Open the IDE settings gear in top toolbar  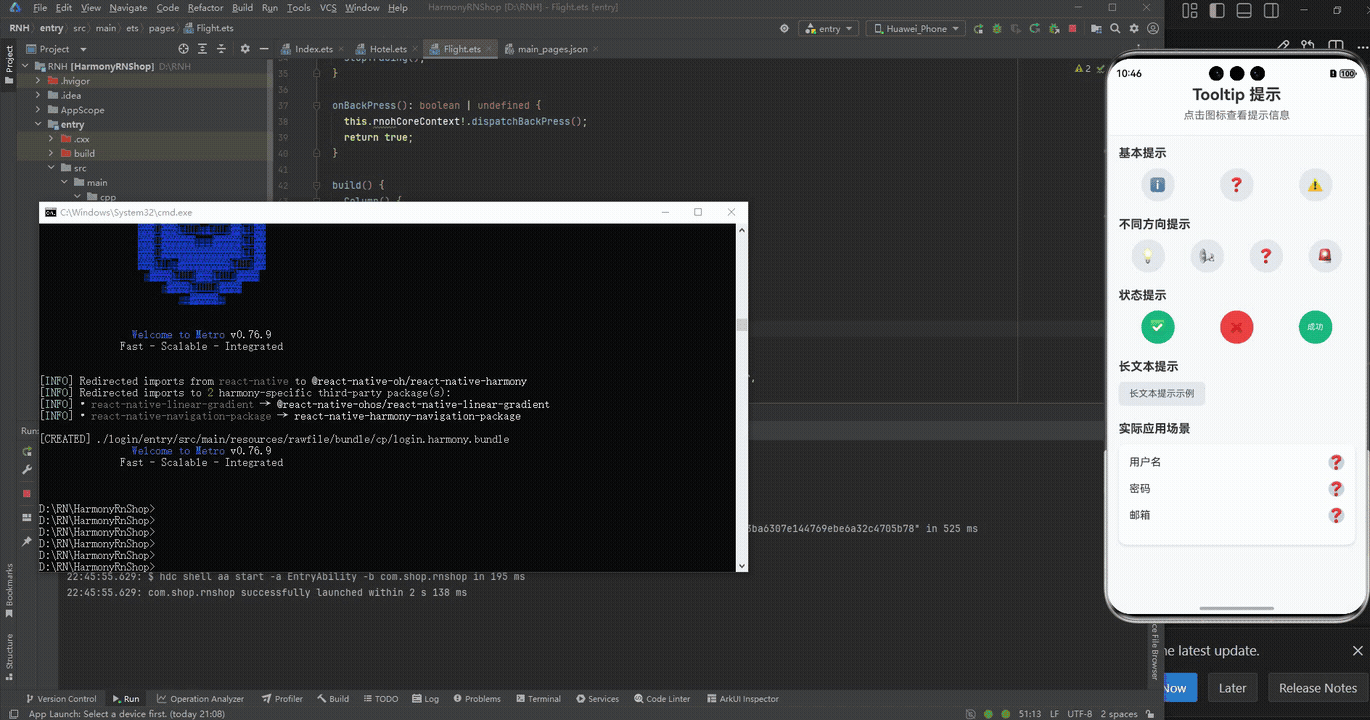pos(1134,29)
